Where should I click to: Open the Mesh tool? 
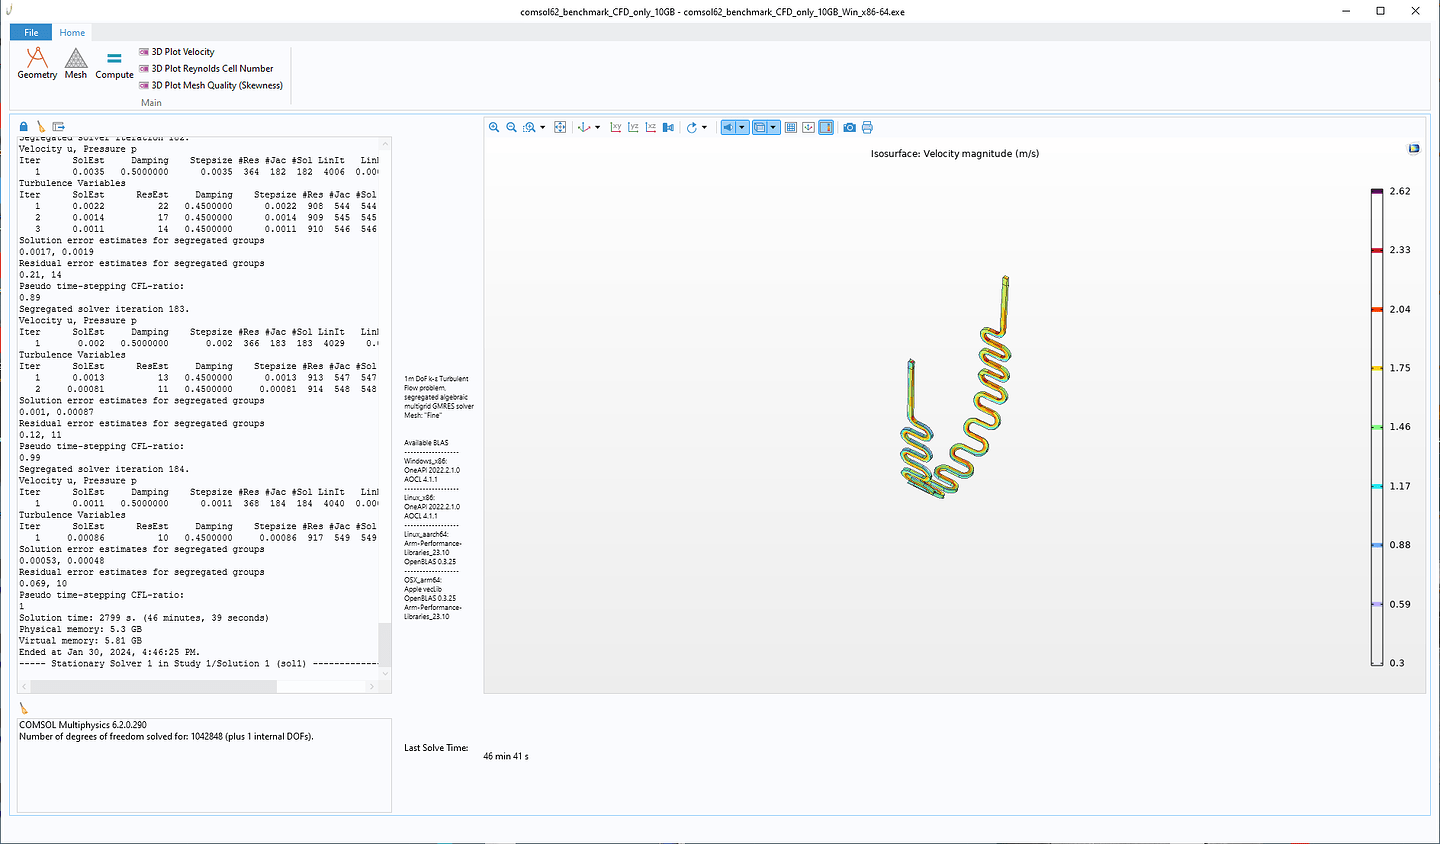(x=75, y=63)
